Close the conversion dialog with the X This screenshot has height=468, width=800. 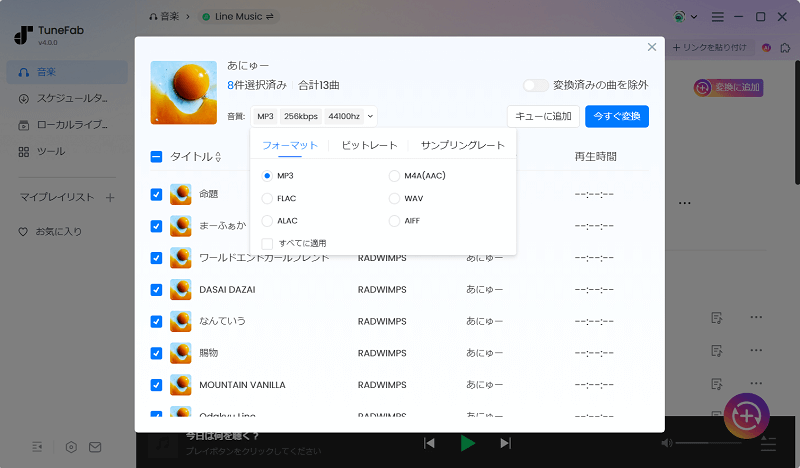tap(652, 47)
